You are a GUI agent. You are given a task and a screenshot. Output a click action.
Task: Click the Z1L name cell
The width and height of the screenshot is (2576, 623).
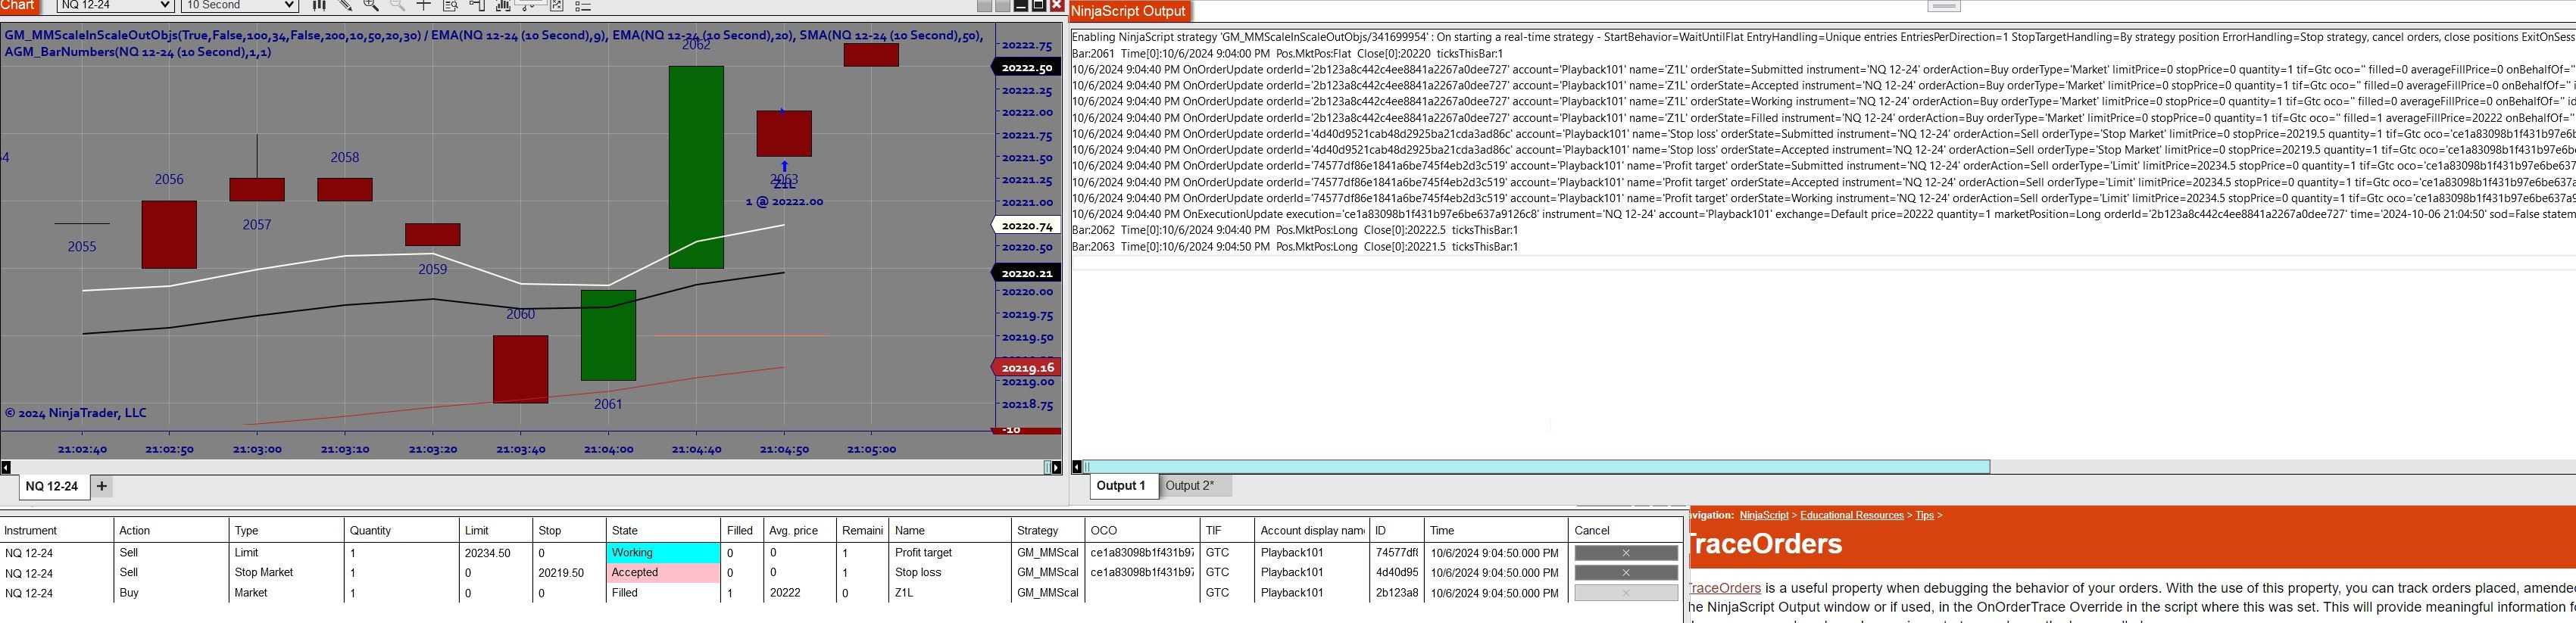pyautogui.click(x=949, y=593)
